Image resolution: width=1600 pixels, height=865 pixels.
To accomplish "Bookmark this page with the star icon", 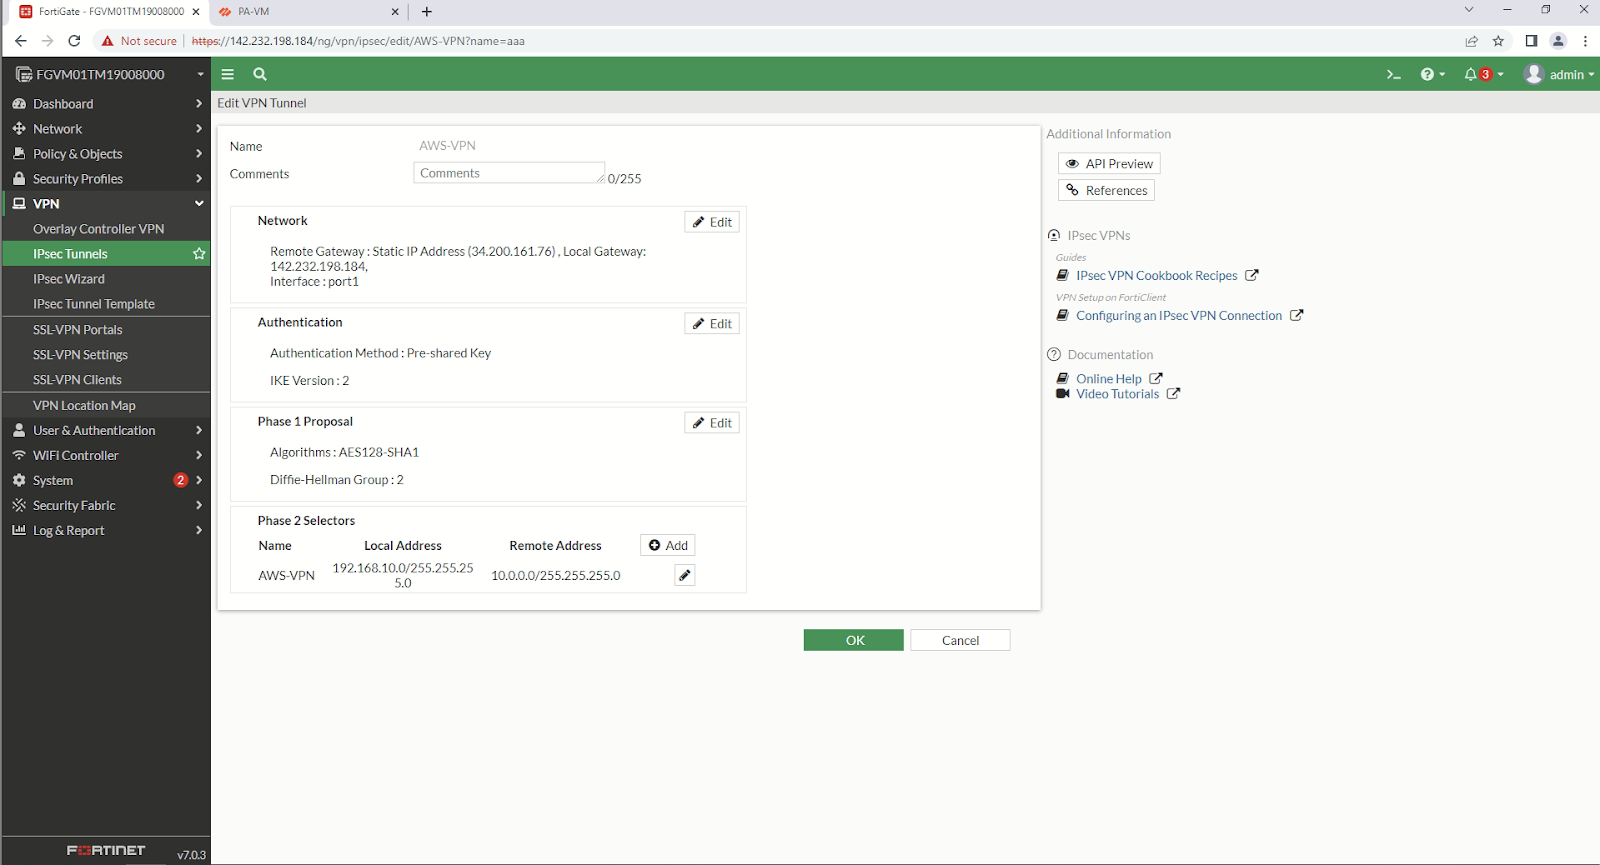I will click(x=1498, y=41).
